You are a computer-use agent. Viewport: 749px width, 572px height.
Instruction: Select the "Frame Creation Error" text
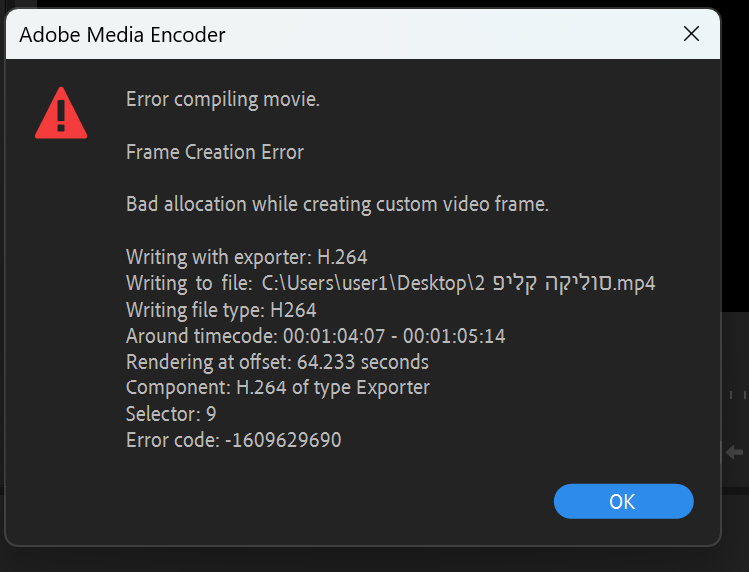tap(214, 152)
